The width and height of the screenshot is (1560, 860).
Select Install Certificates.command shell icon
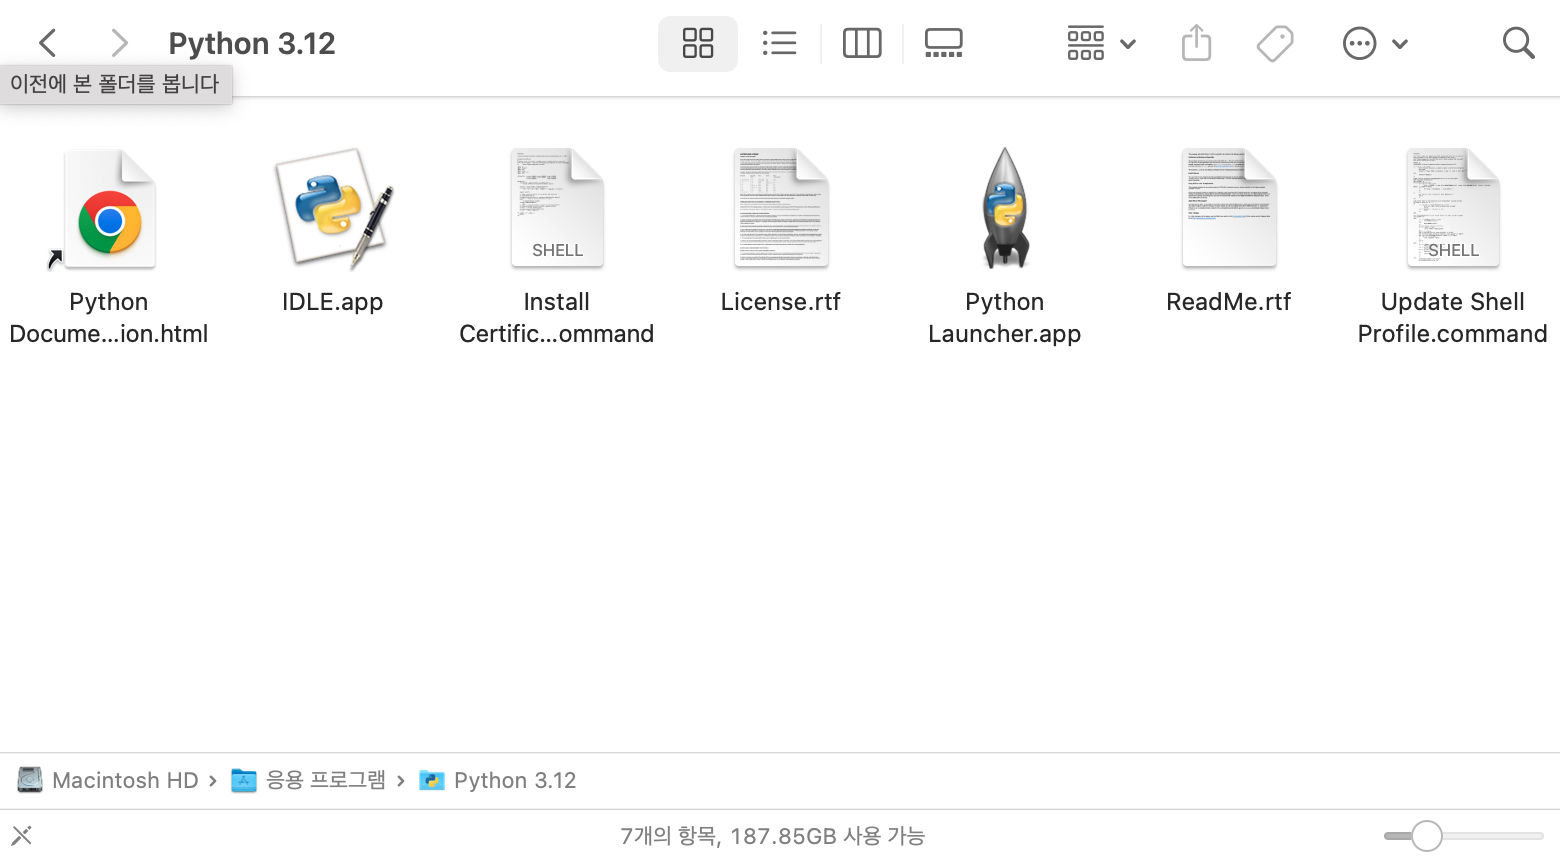(557, 208)
